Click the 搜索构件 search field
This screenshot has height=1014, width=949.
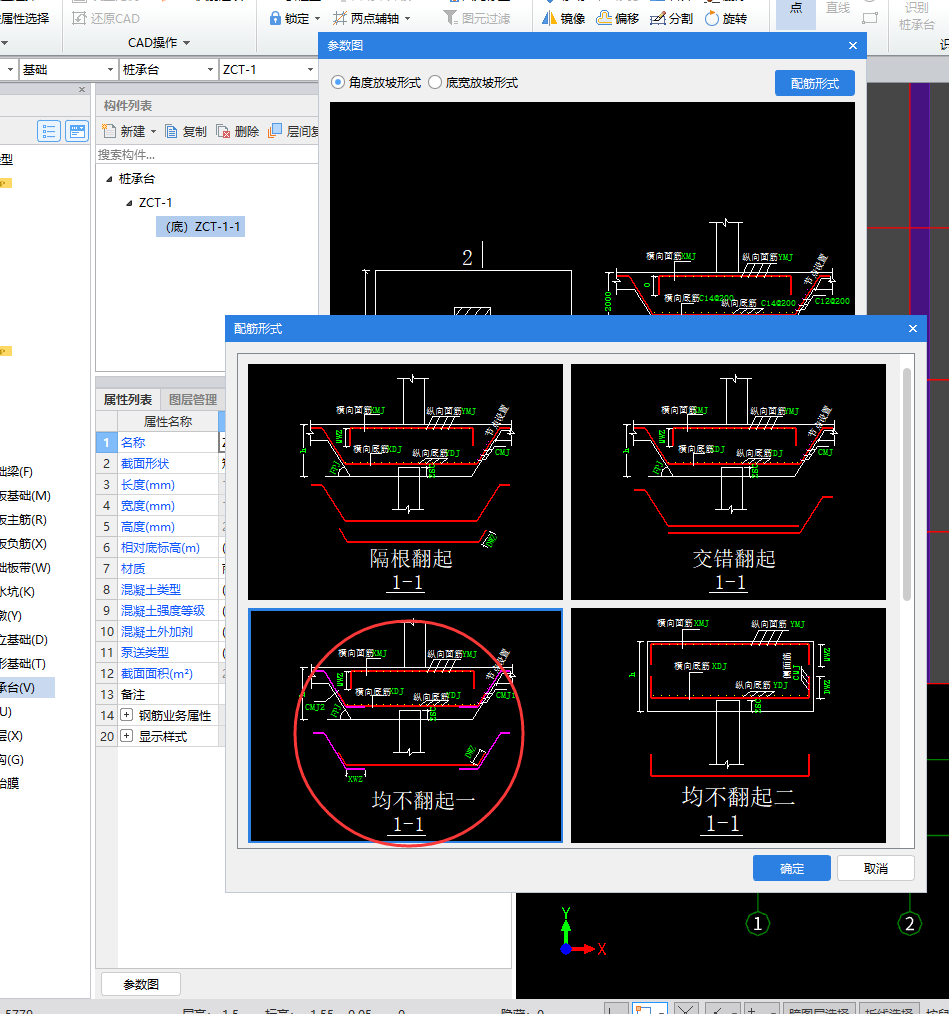207,155
